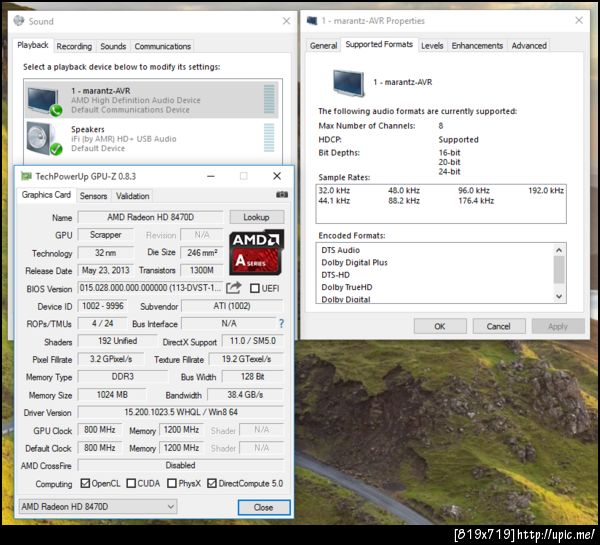Click the 192.0 kHz sample rate
The height and width of the screenshot is (545, 600).
click(546, 191)
